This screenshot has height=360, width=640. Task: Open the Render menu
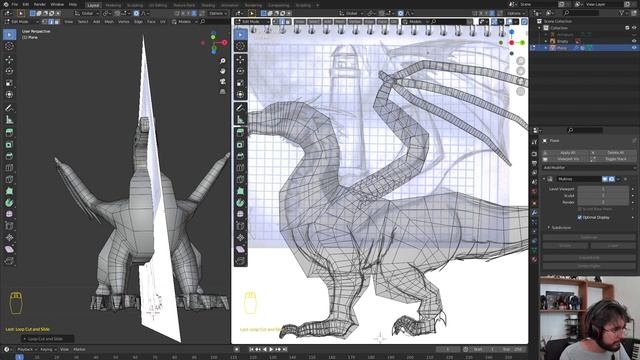[40, 4]
